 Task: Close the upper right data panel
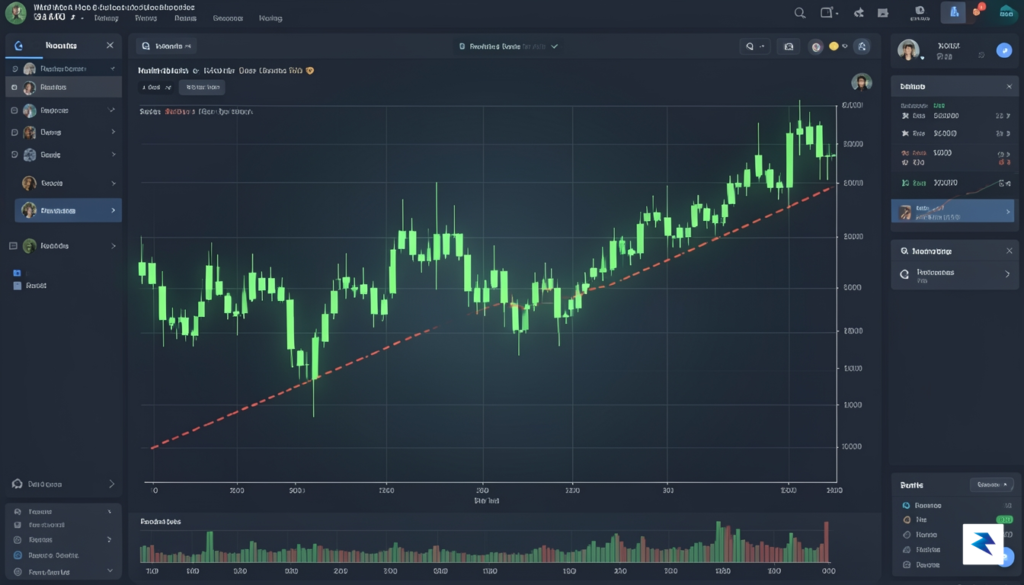pyautogui.click(x=1009, y=86)
